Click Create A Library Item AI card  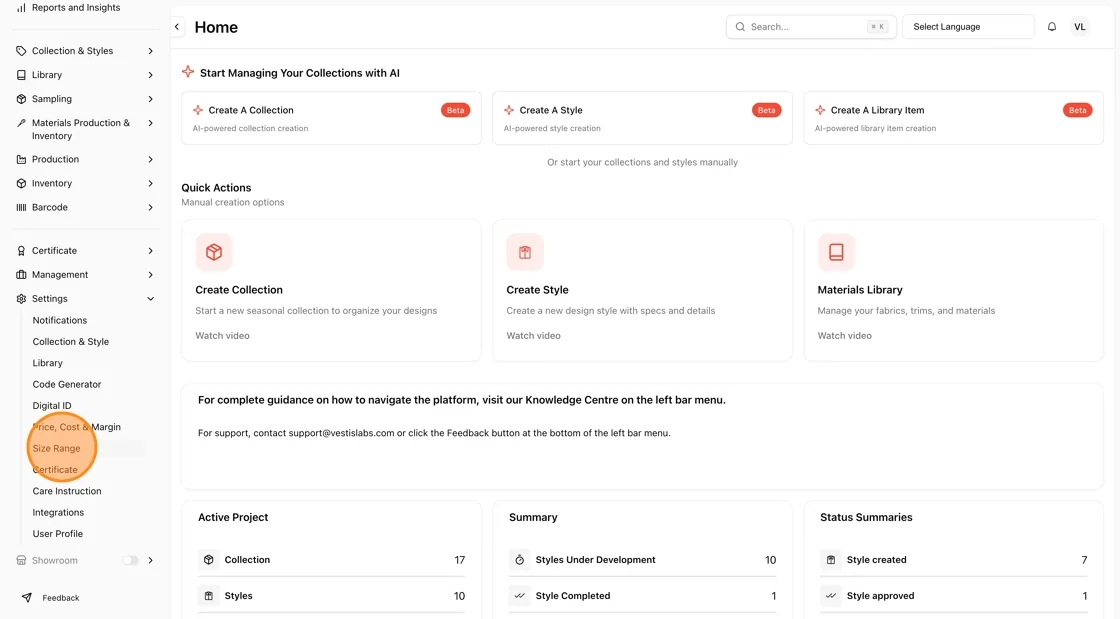click(954, 118)
